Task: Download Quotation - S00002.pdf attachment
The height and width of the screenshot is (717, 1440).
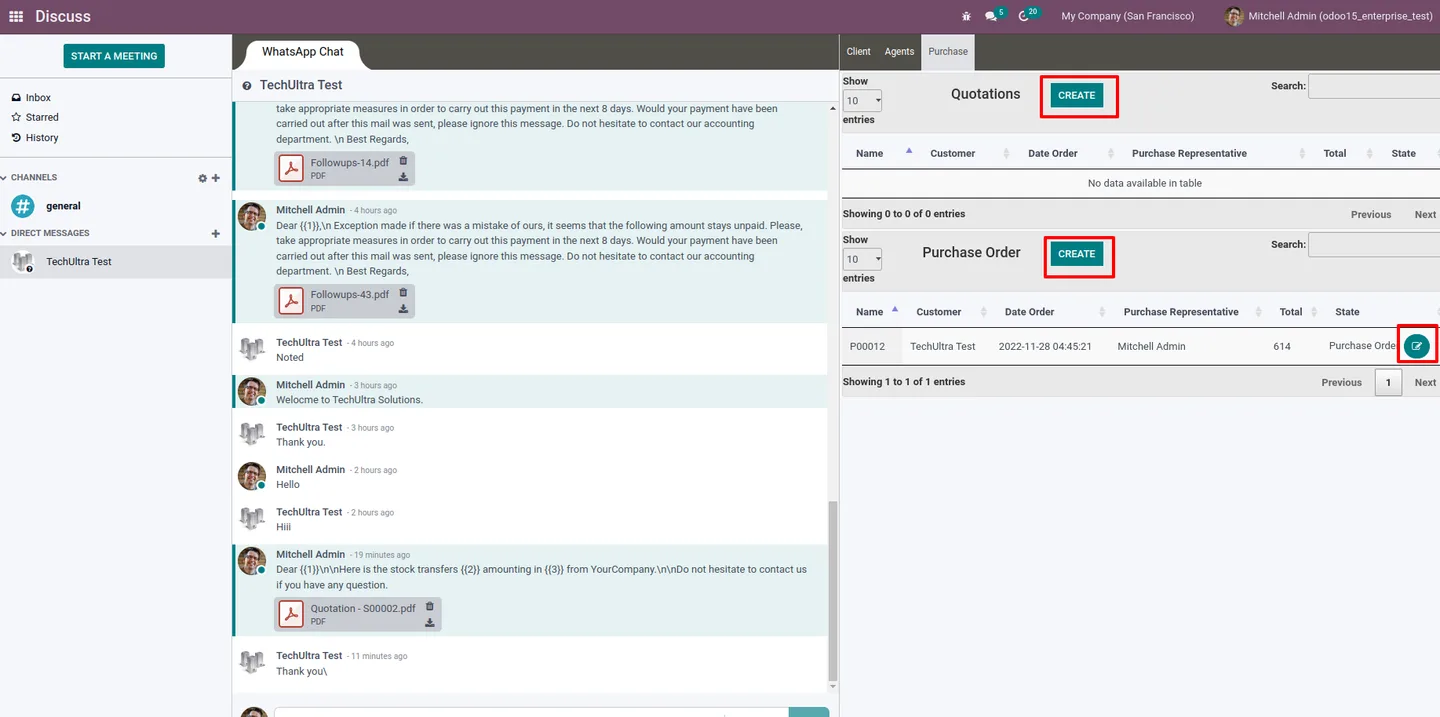Action: [x=430, y=622]
